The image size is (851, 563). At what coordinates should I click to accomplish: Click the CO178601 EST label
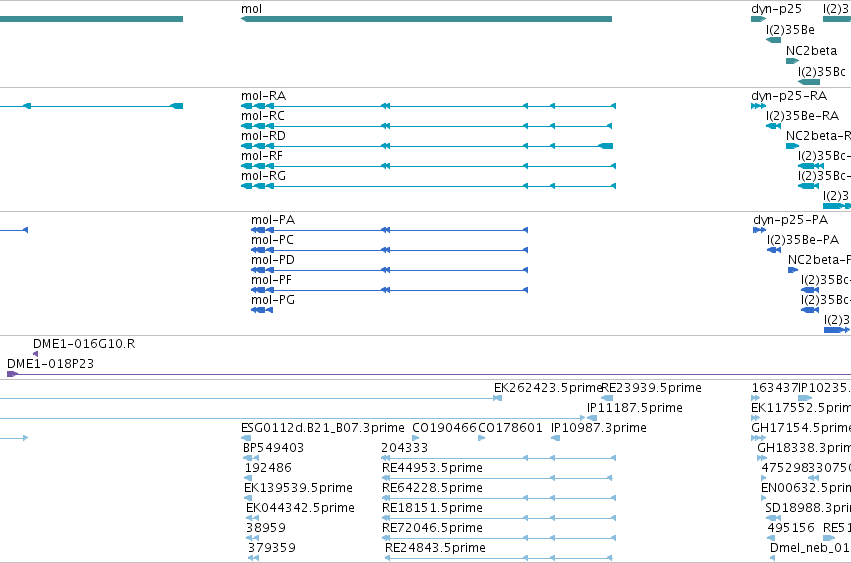click(x=510, y=428)
